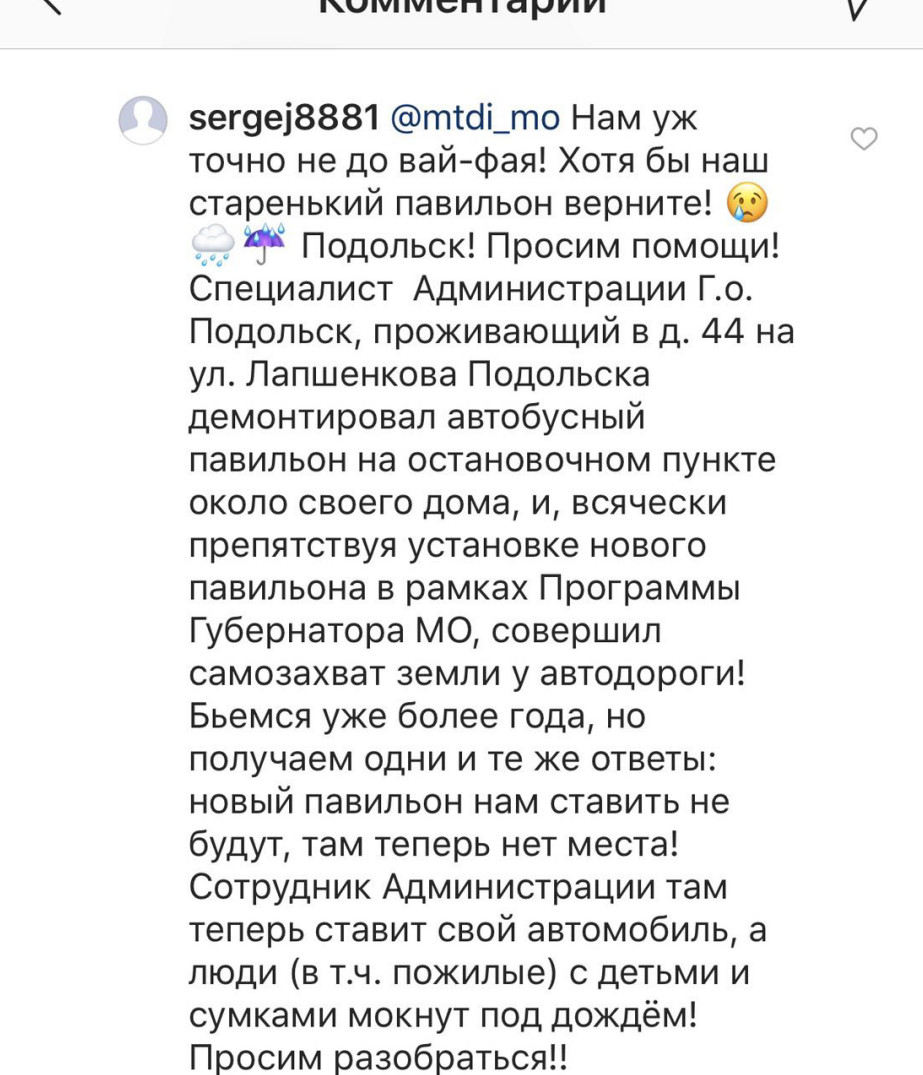
Task: Tap the back arrow in the header
Action: tap(52, 8)
